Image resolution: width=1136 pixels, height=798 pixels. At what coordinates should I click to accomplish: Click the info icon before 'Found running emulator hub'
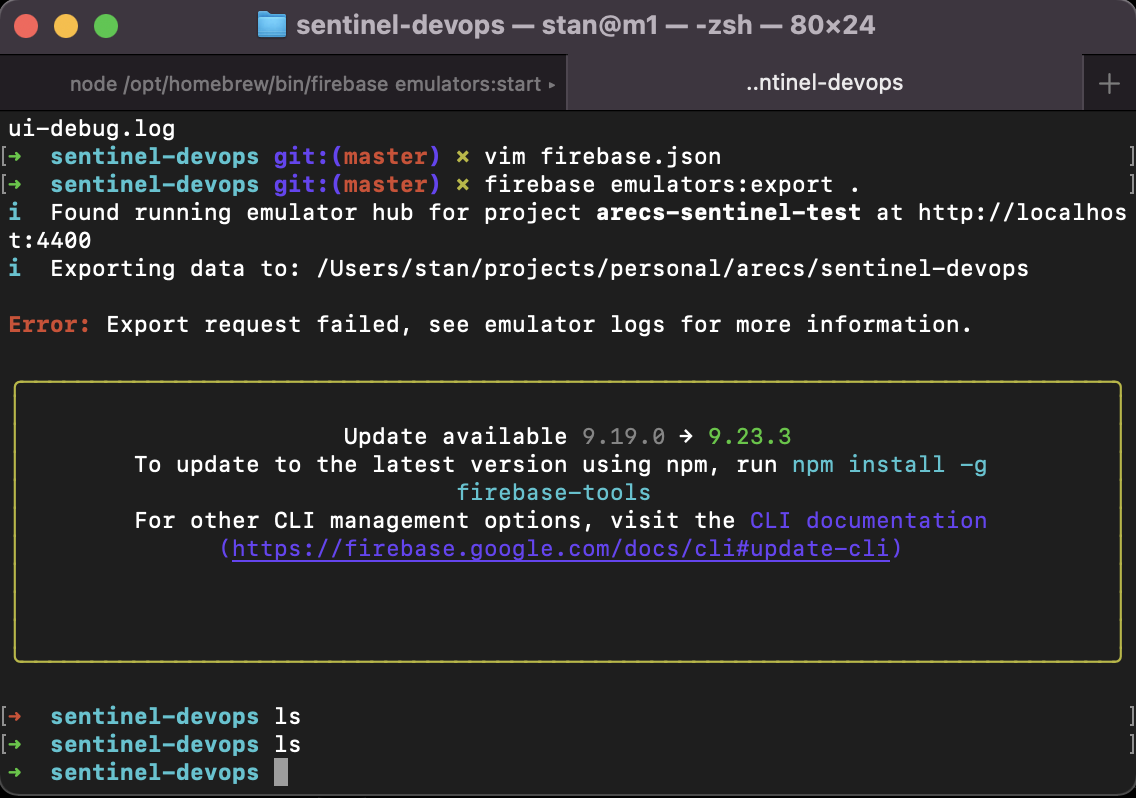click(x=14, y=212)
